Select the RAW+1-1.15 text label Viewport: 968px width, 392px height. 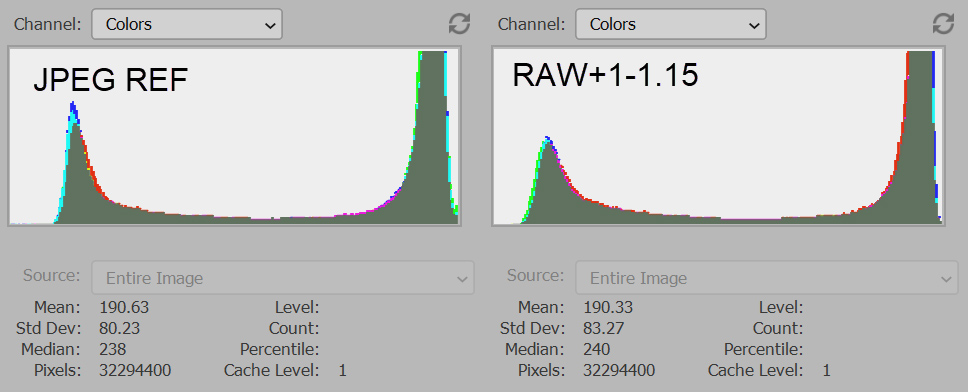pos(605,75)
